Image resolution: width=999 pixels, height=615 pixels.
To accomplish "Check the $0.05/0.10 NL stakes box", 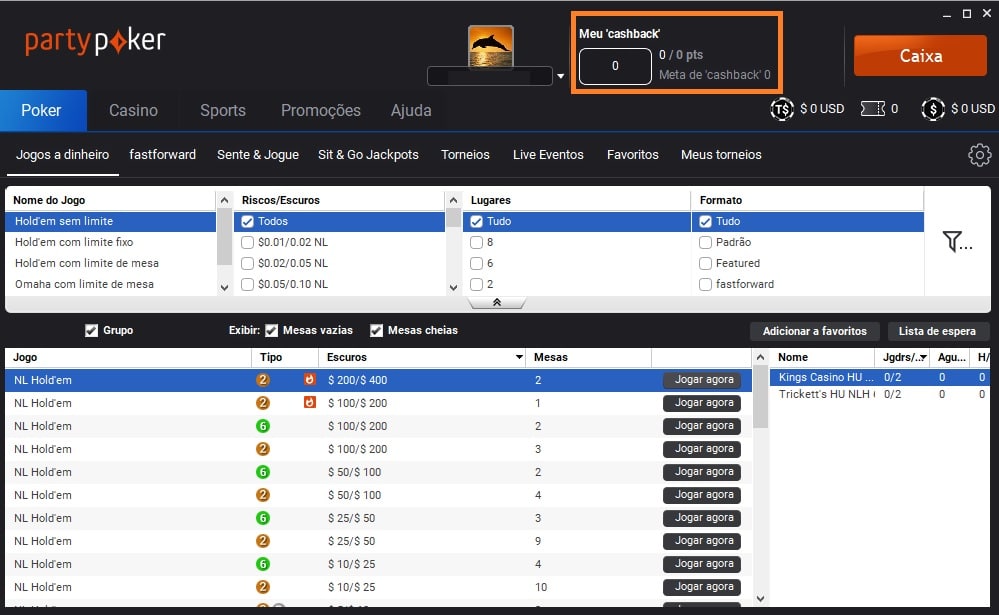I will pos(247,285).
